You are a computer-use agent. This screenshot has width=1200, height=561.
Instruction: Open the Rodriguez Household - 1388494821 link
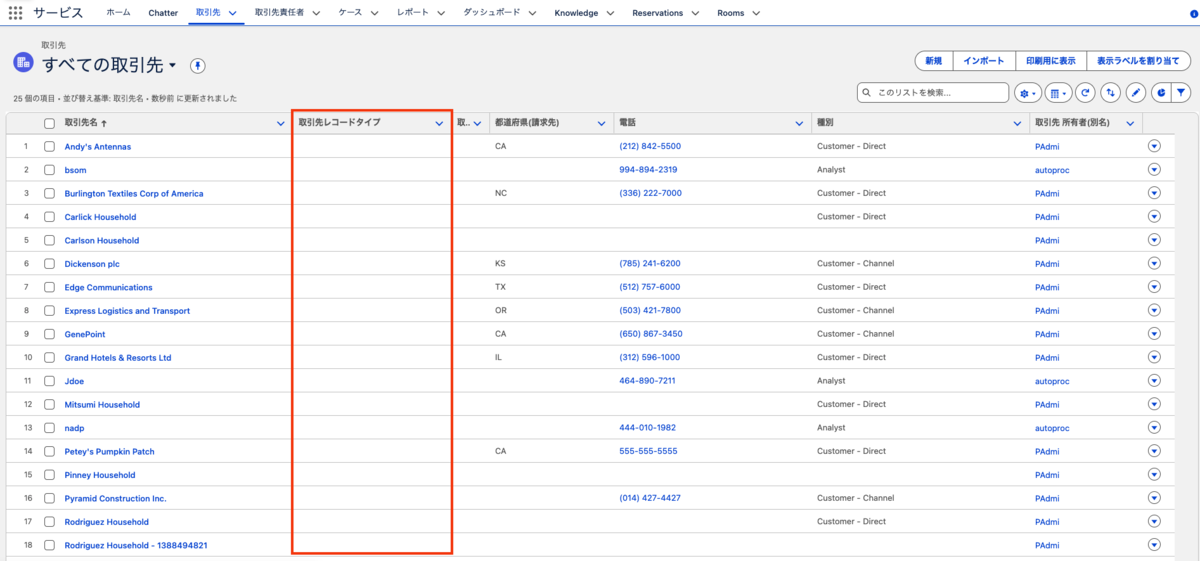136,545
